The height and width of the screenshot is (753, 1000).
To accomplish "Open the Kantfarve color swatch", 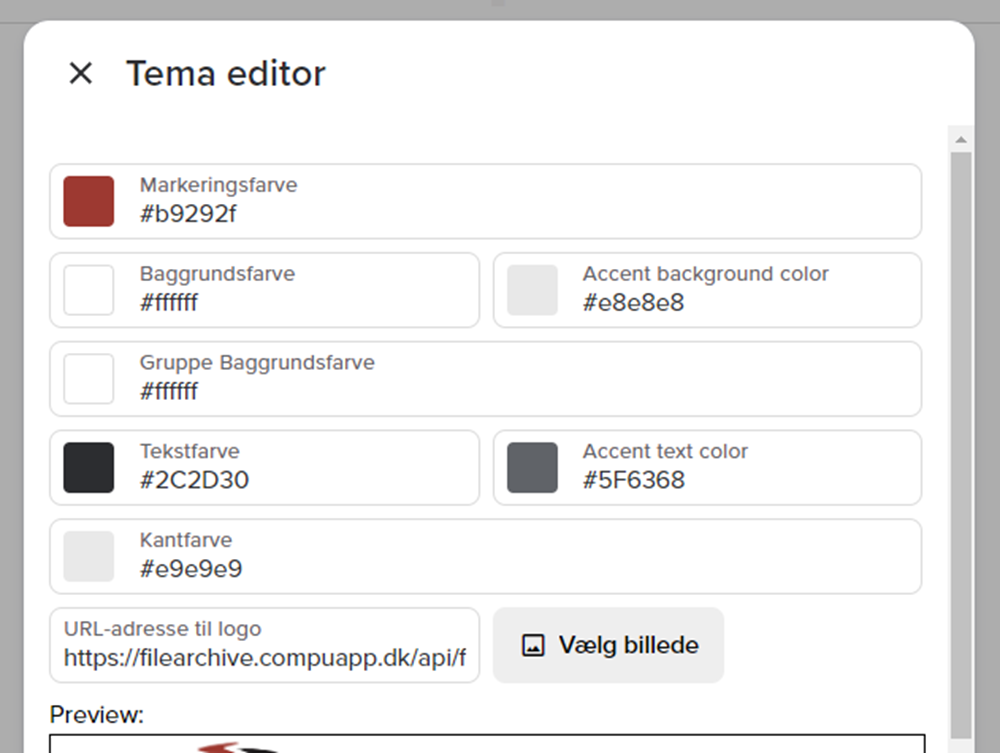I will click(x=89, y=556).
